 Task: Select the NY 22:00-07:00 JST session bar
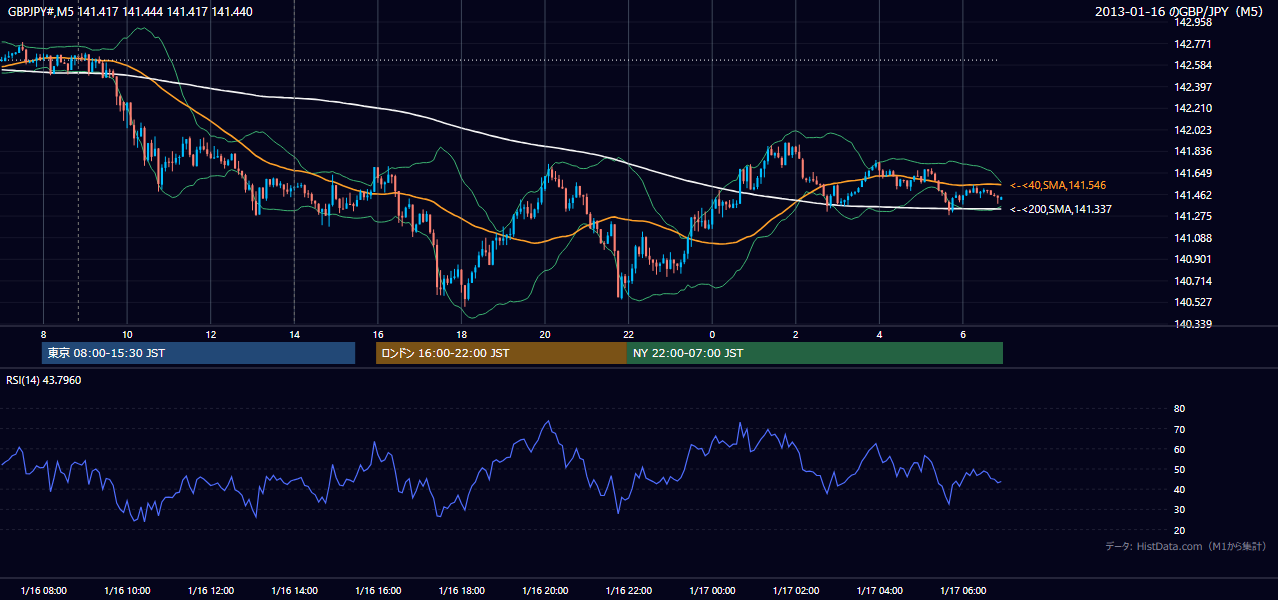tap(815, 353)
